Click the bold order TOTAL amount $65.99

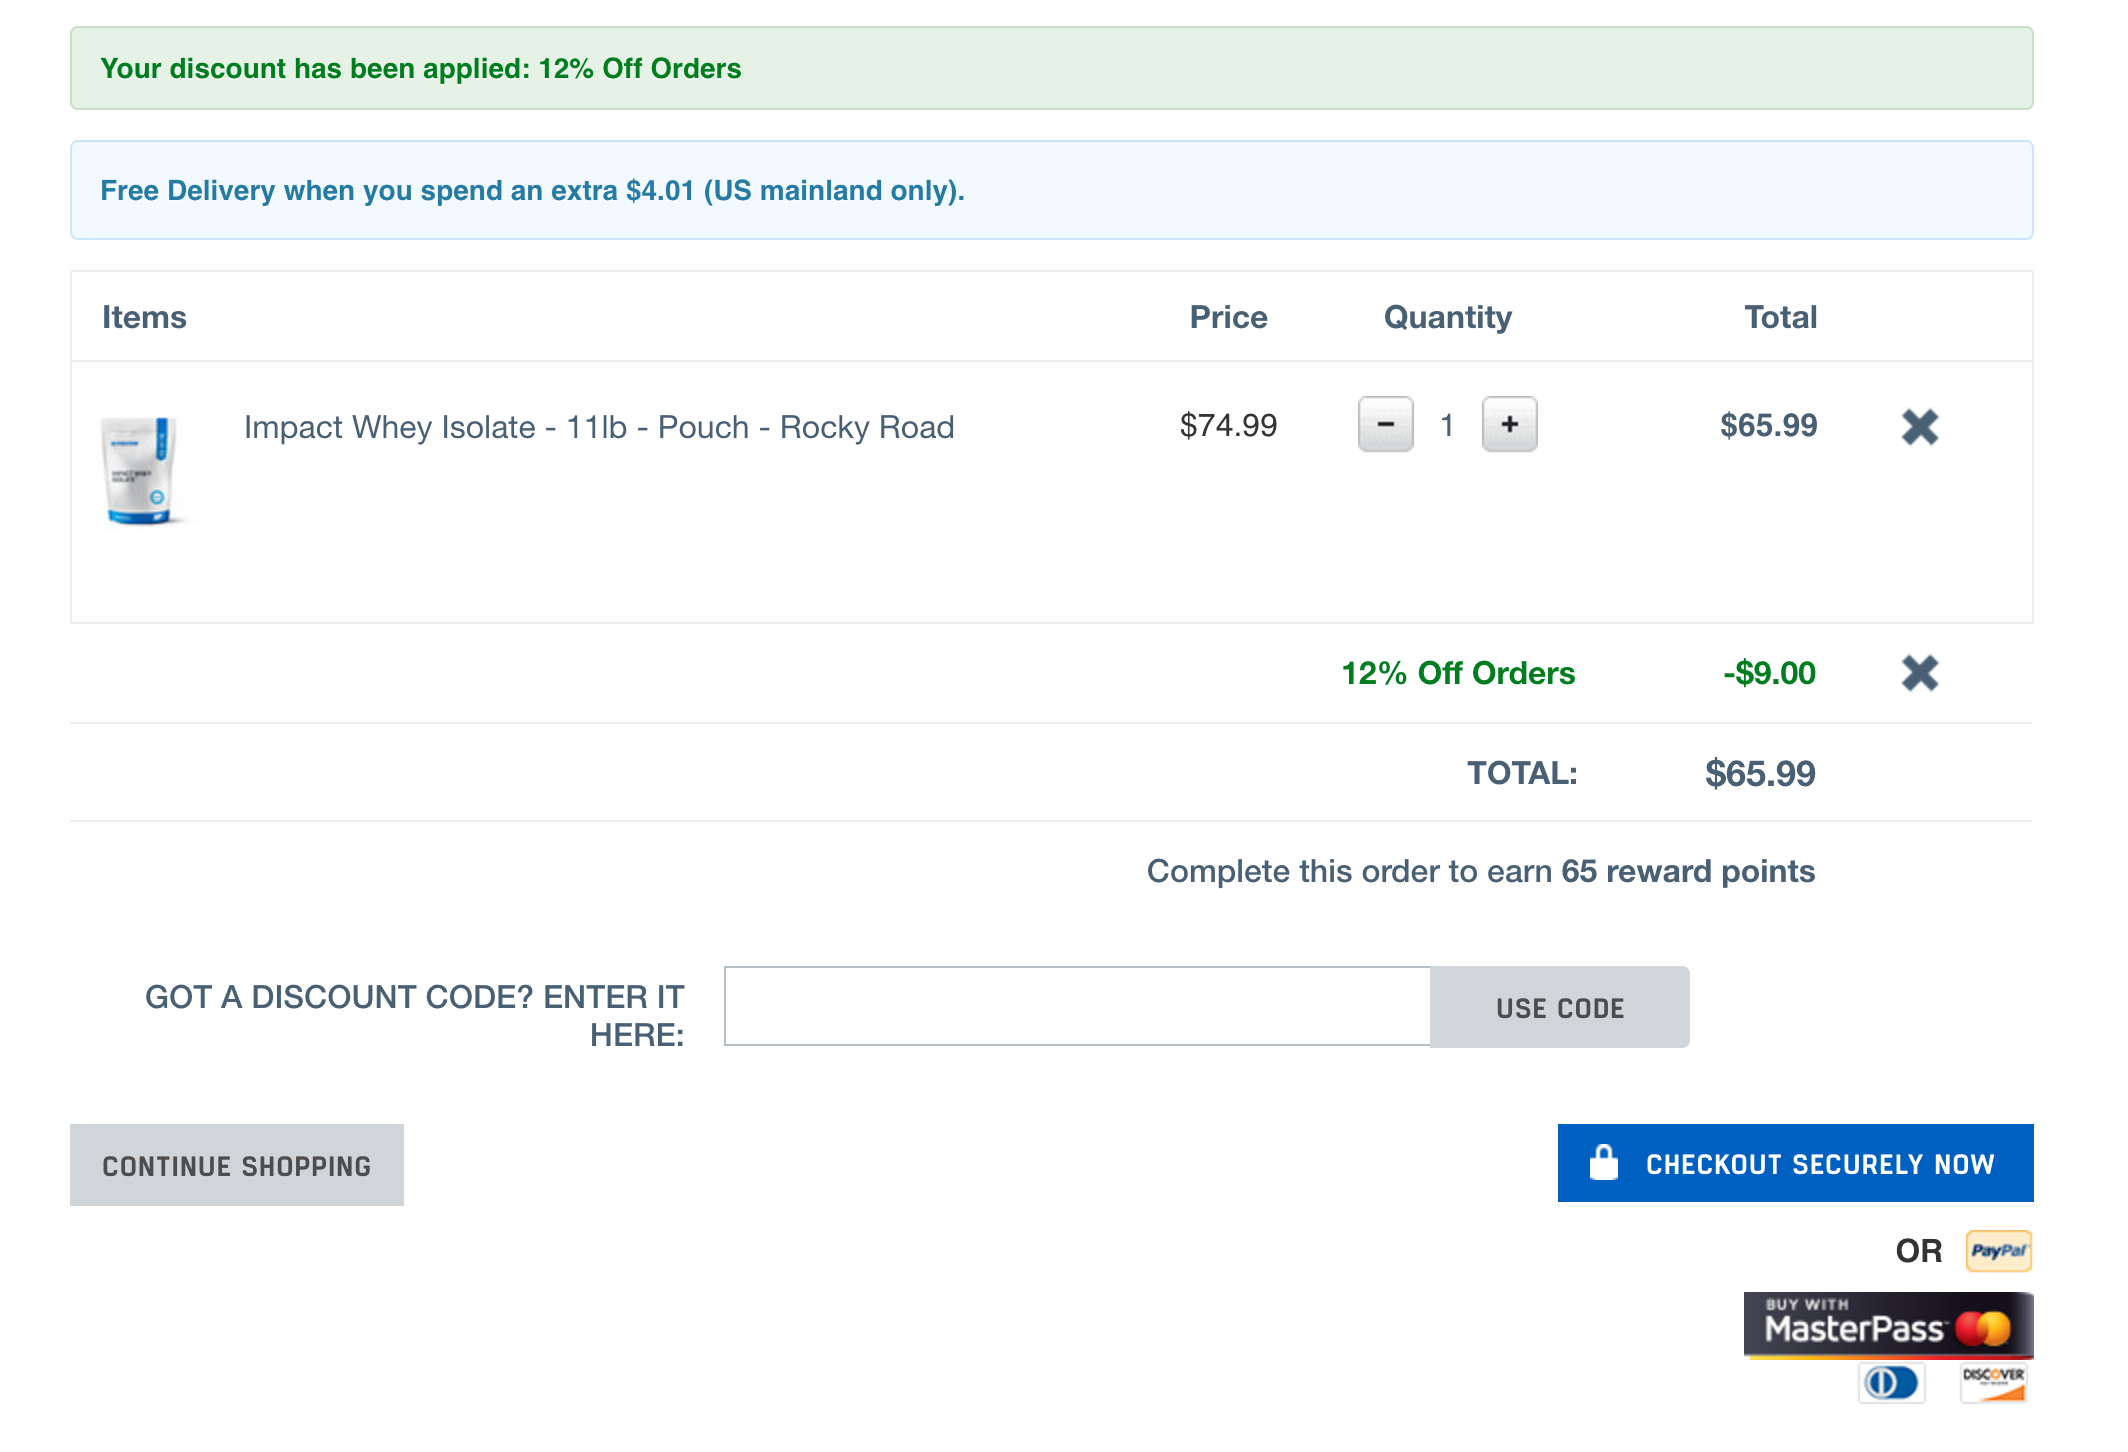(x=1760, y=773)
